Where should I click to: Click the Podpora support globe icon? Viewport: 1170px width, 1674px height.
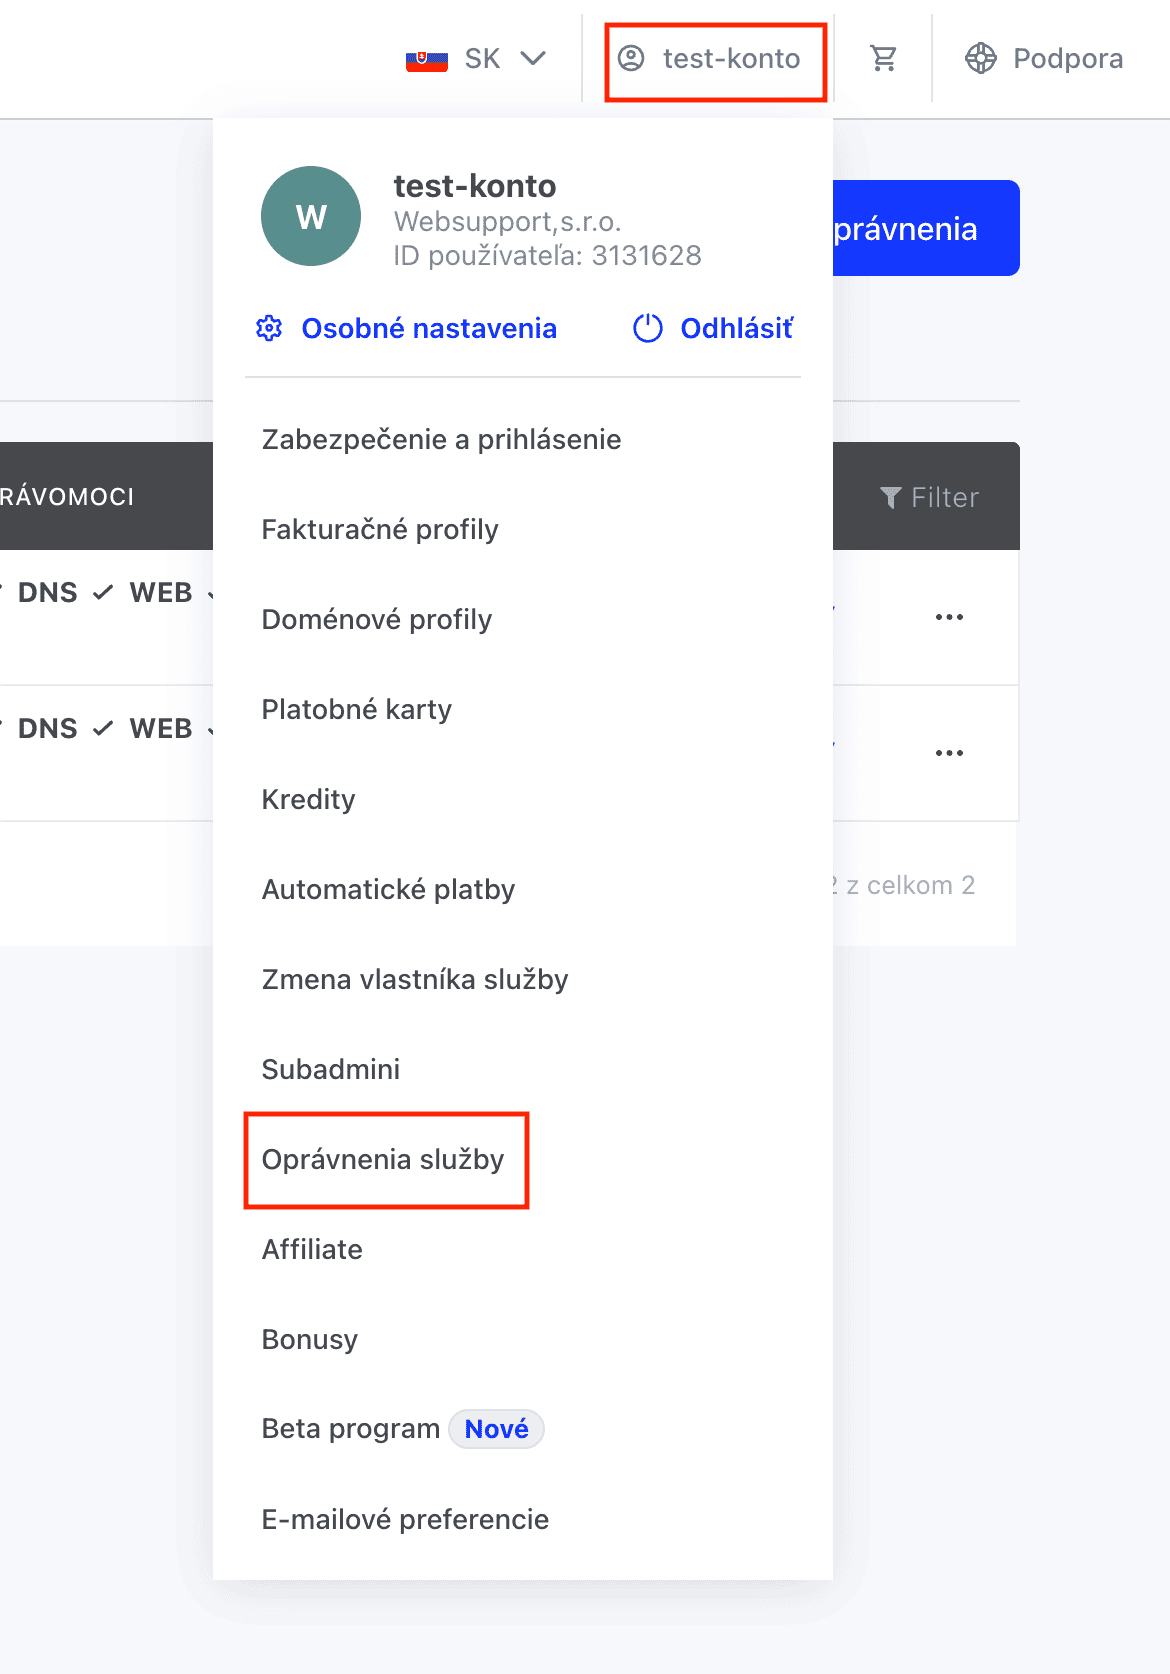981,59
